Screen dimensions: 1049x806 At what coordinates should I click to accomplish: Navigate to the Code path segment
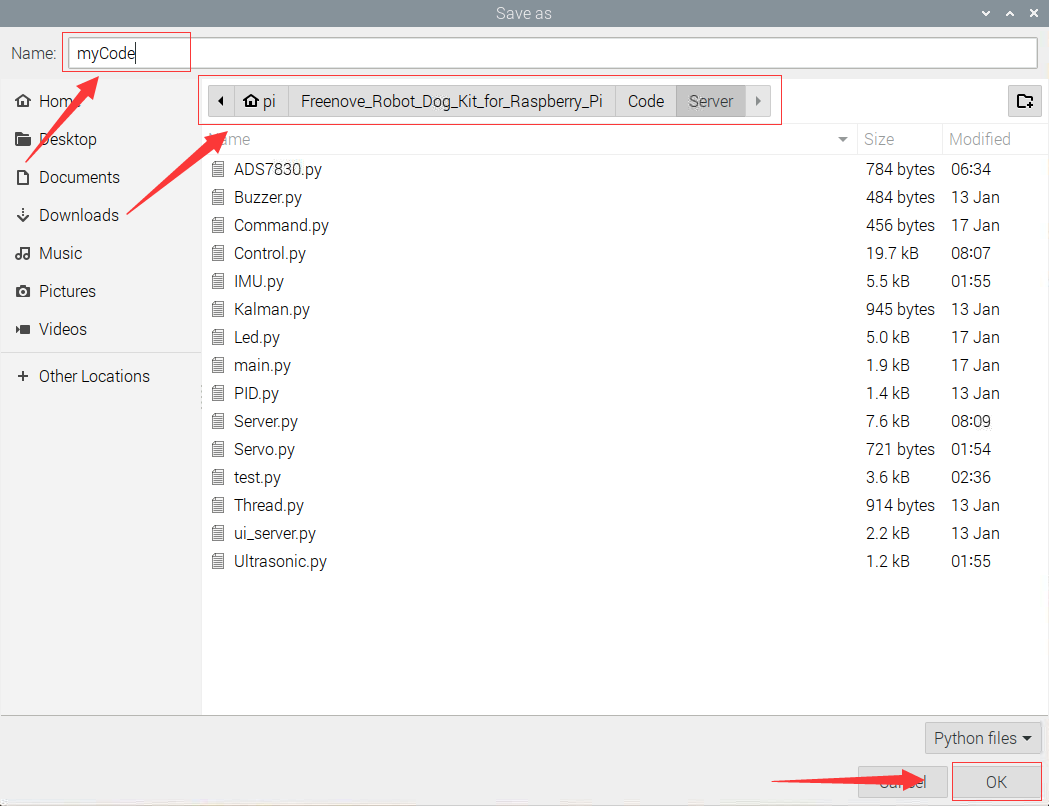pos(646,101)
